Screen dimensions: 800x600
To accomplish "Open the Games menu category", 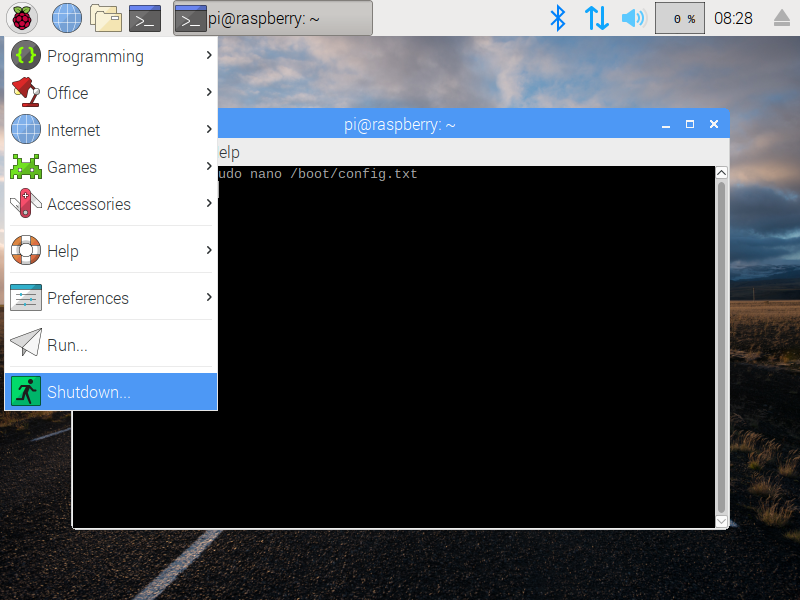I will pos(111,167).
